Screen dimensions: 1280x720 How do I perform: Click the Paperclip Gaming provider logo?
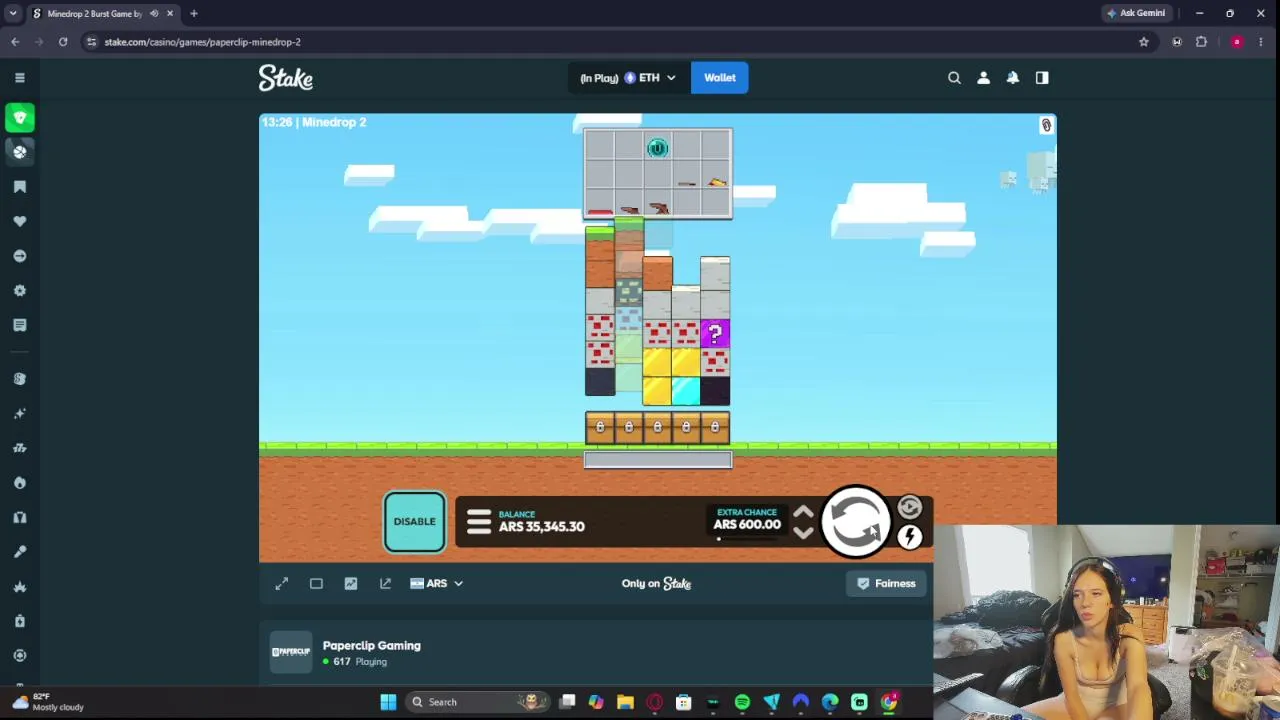[291, 652]
